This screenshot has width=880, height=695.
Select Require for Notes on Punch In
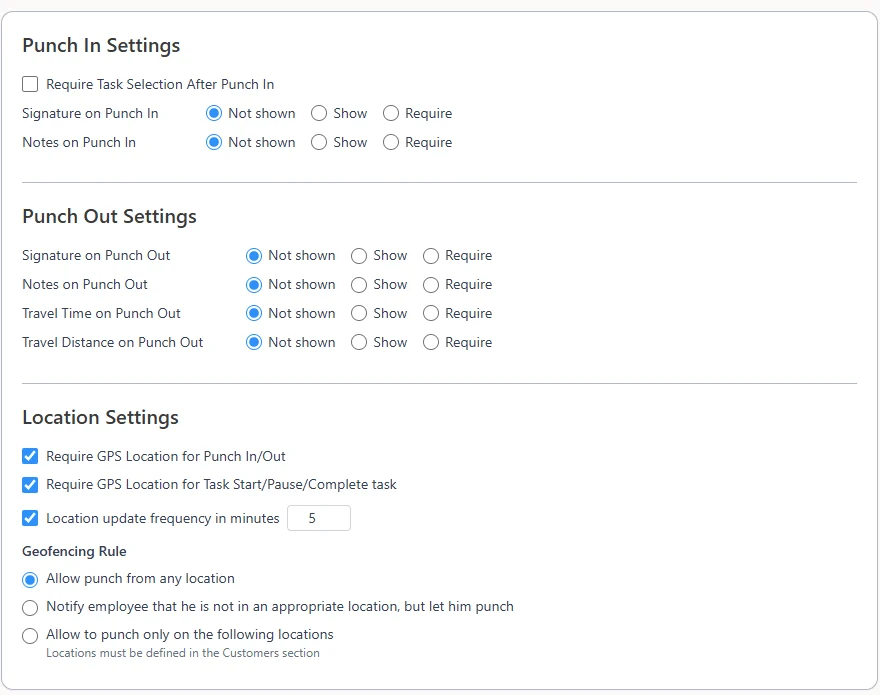pyautogui.click(x=391, y=143)
